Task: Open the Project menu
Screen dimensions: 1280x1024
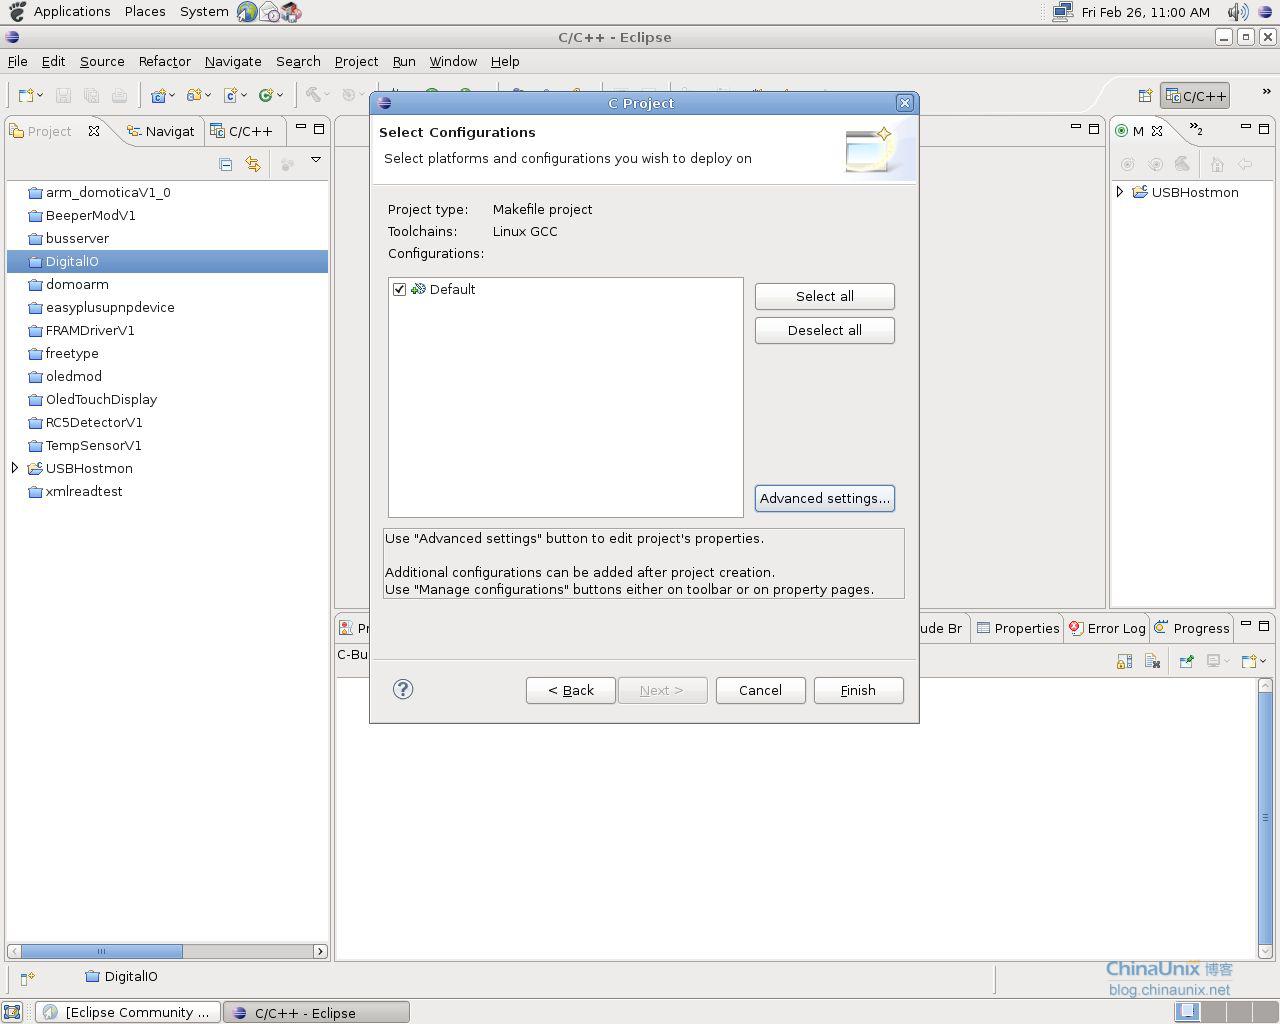Action: [356, 61]
